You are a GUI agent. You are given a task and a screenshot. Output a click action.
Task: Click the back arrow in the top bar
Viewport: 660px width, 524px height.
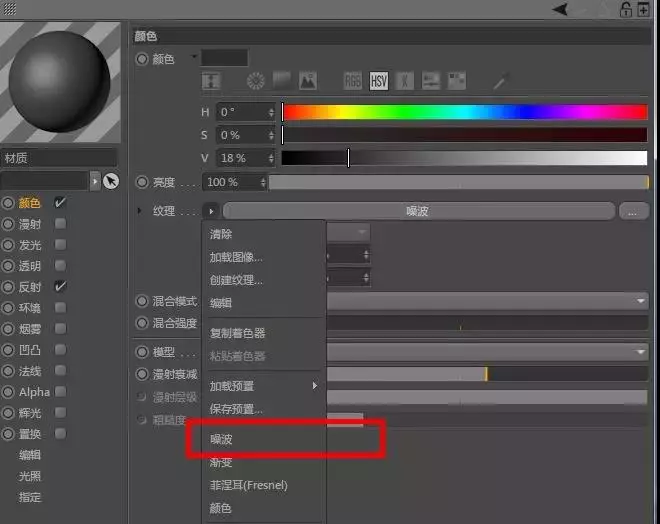click(x=560, y=9)
